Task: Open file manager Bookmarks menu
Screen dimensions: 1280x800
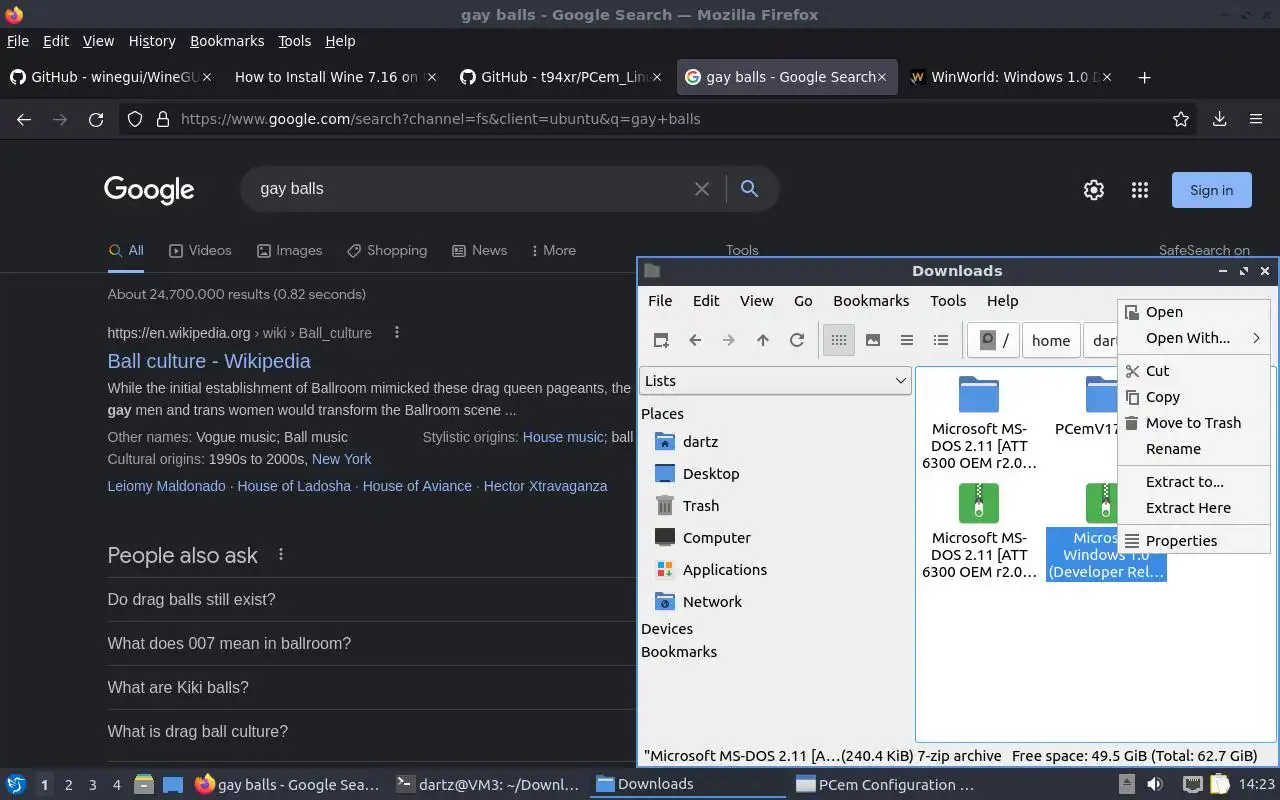Action: click(x=871, y=300)
